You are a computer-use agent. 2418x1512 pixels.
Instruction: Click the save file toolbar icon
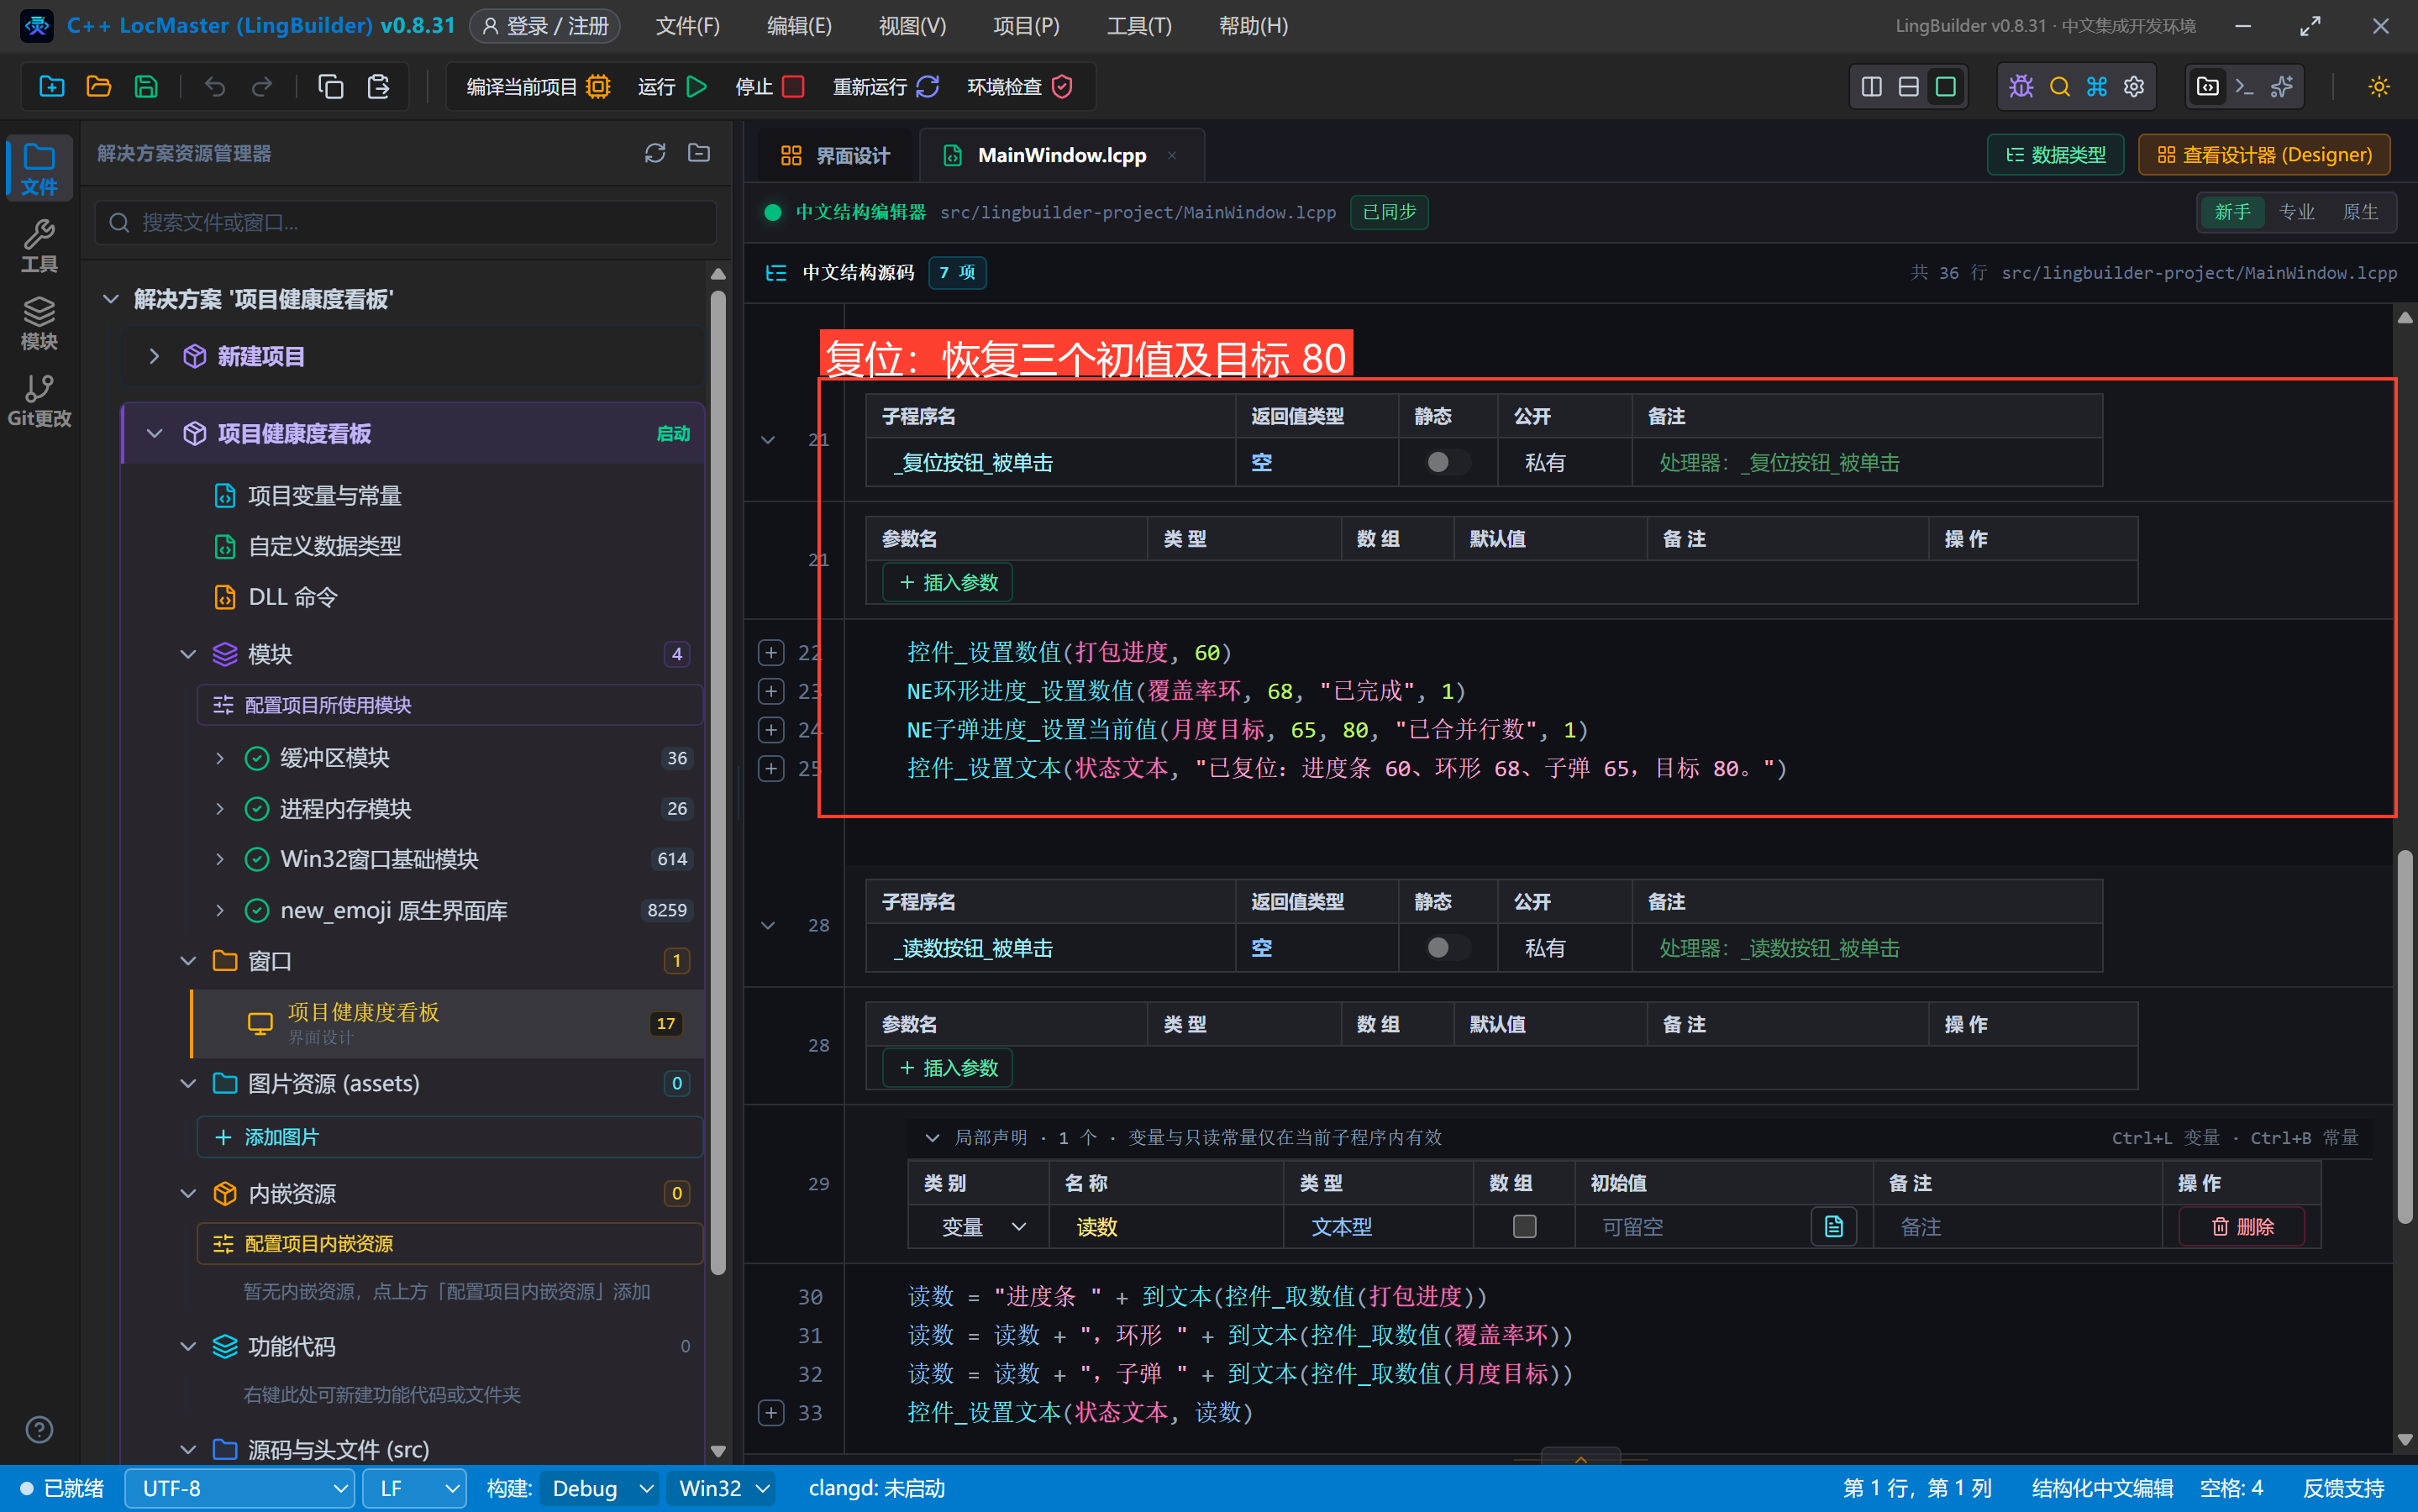click(146, 87)
